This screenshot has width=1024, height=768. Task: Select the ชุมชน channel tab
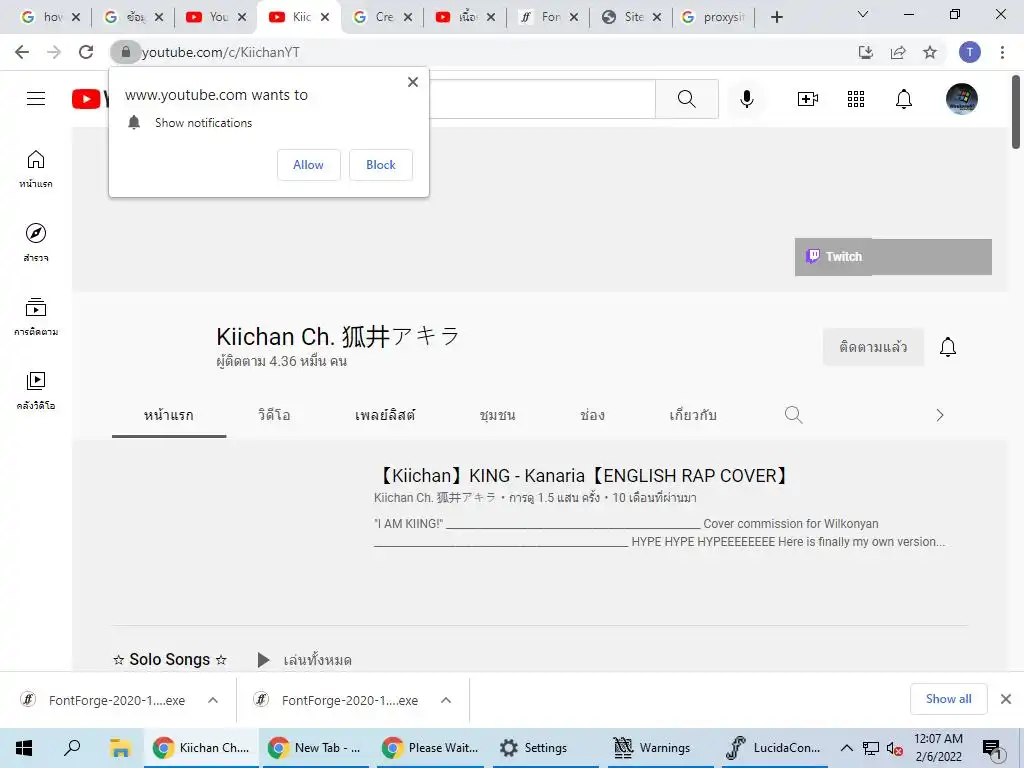tap(497, 415)
